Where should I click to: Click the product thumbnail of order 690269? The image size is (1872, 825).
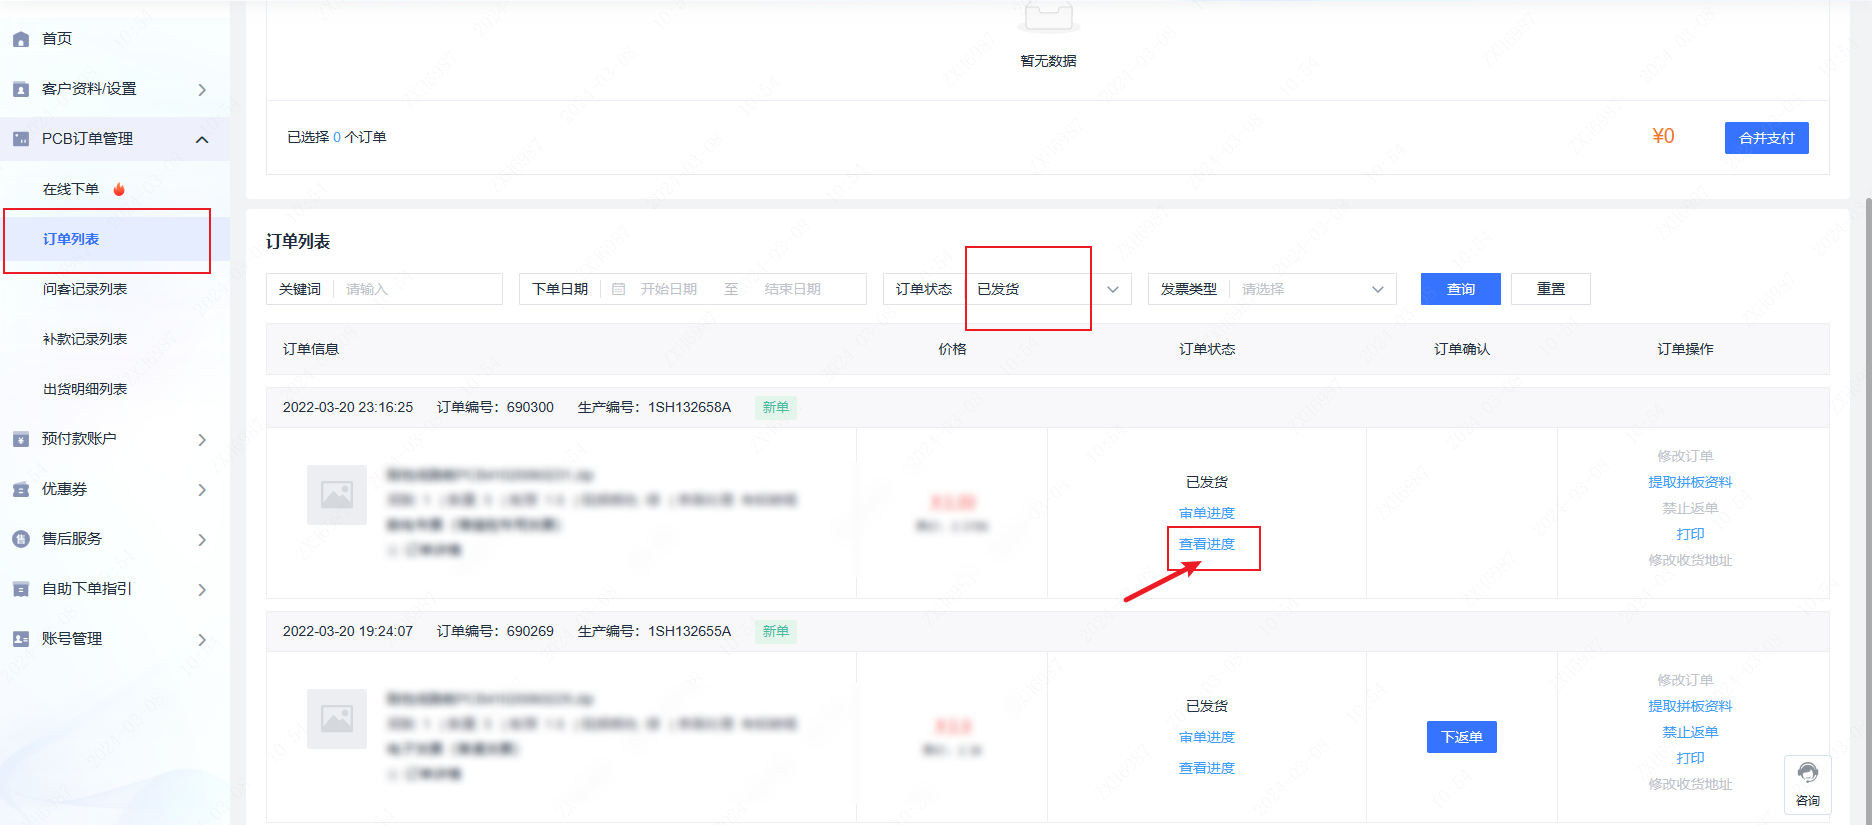tap(337, 719)
